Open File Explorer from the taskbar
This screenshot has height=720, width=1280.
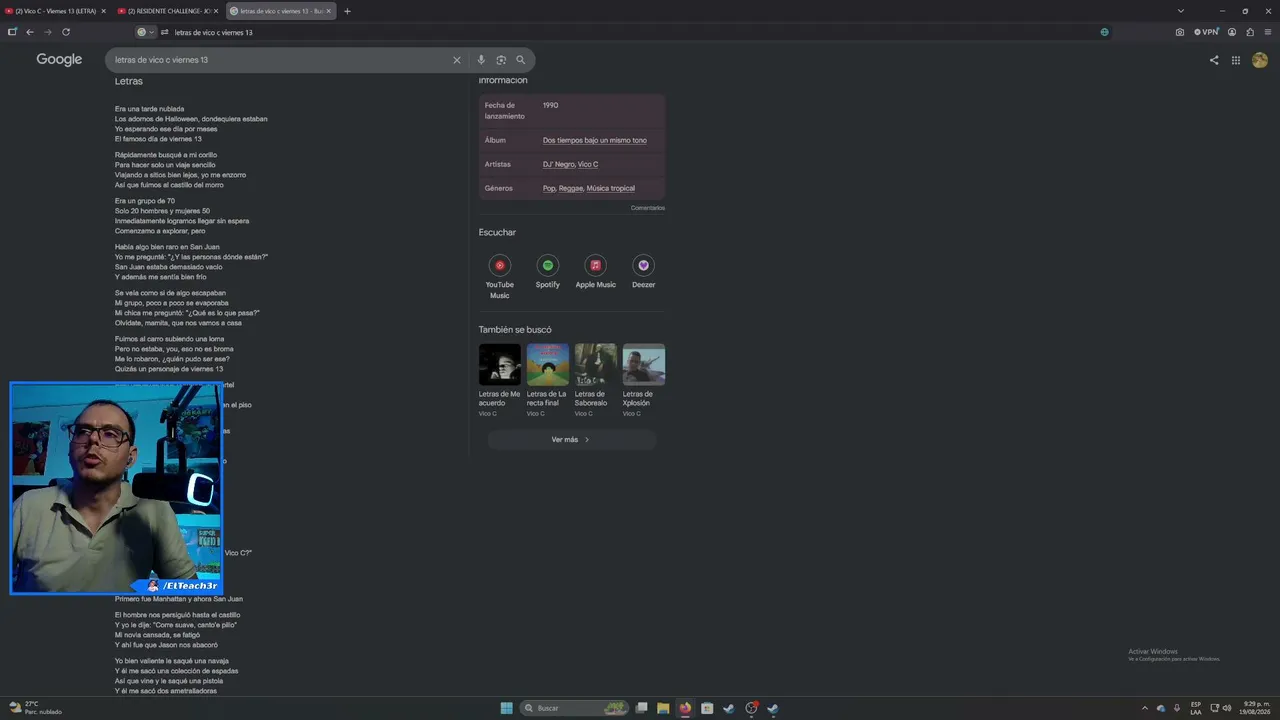click(663, 708)
